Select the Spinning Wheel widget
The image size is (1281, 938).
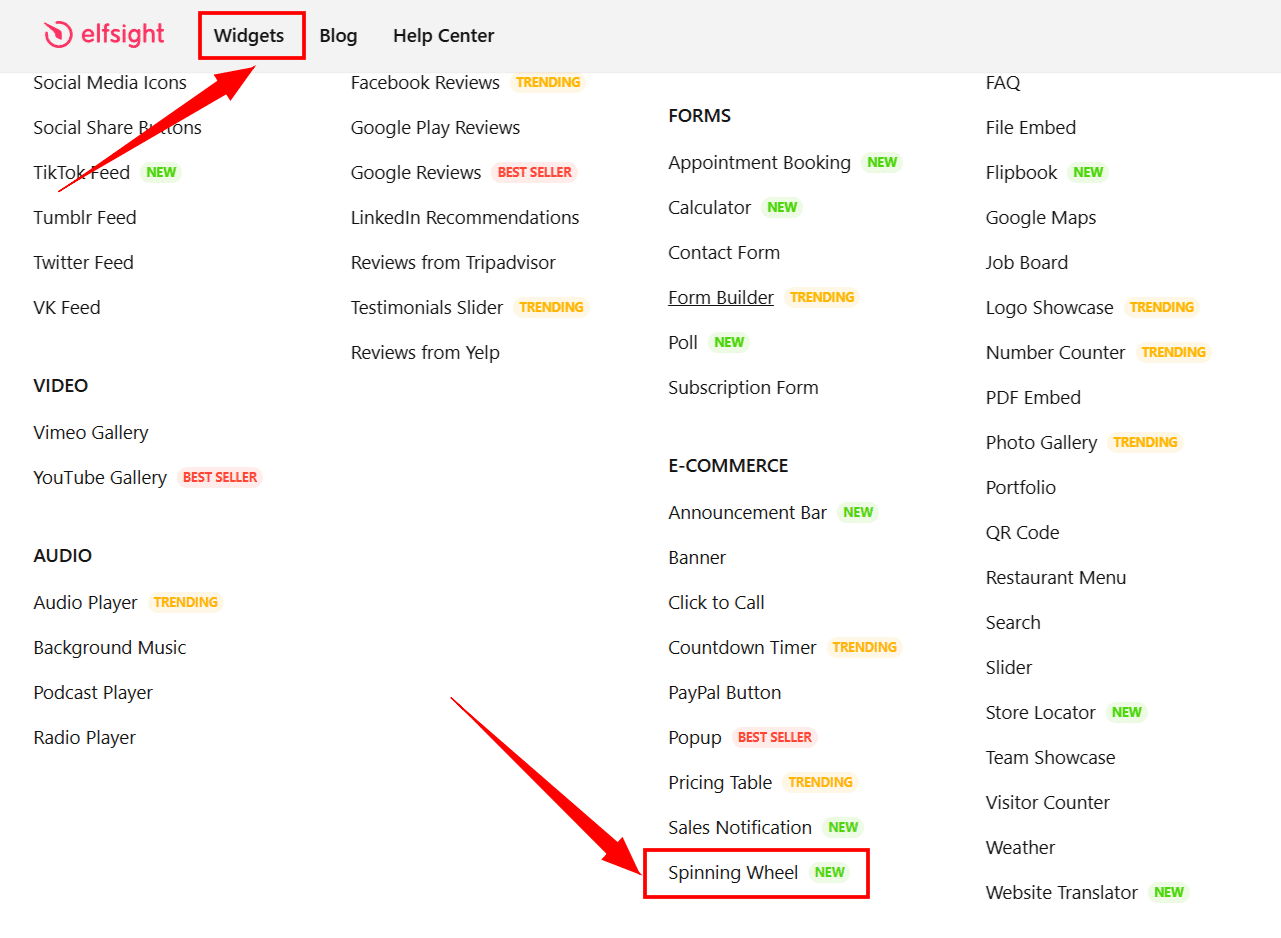tap(733, 873)
